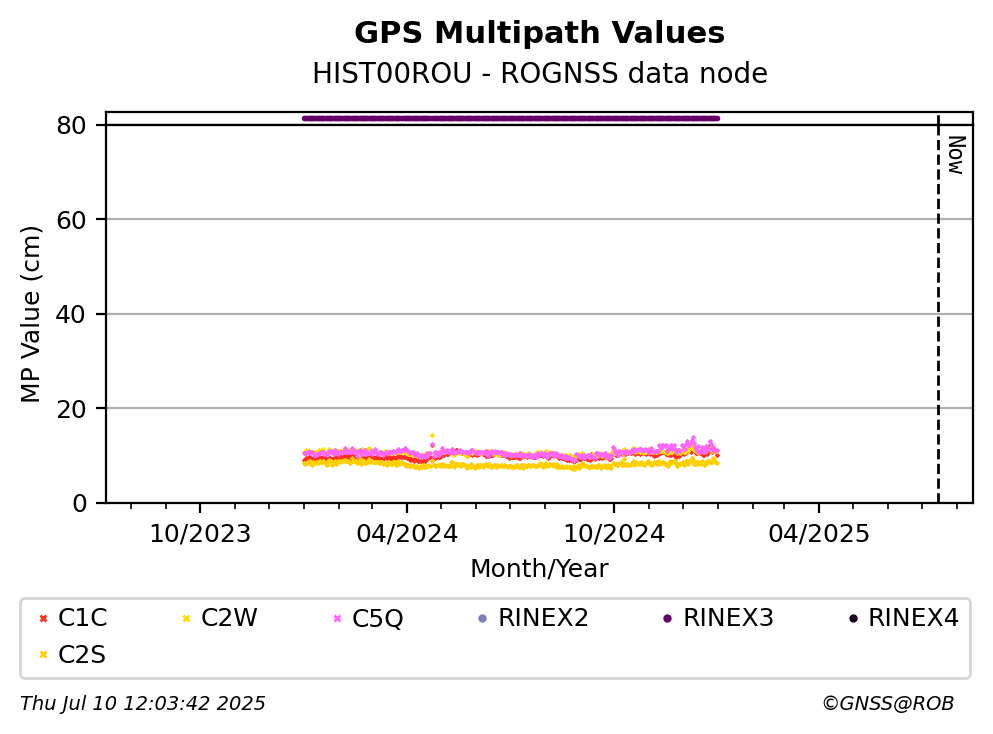
Task: Click the chart title GPS Multipath Values
Action: (x=540, y=33)
